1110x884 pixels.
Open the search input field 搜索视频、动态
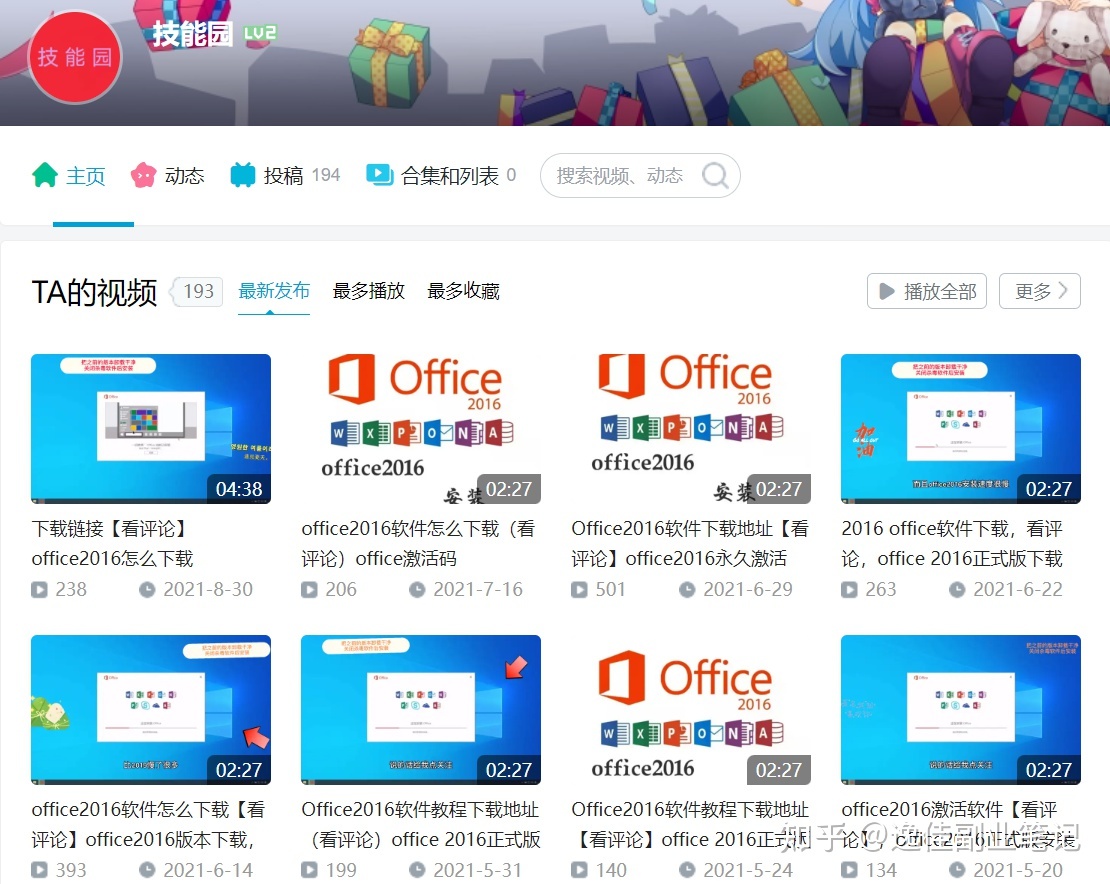(620, 175)
